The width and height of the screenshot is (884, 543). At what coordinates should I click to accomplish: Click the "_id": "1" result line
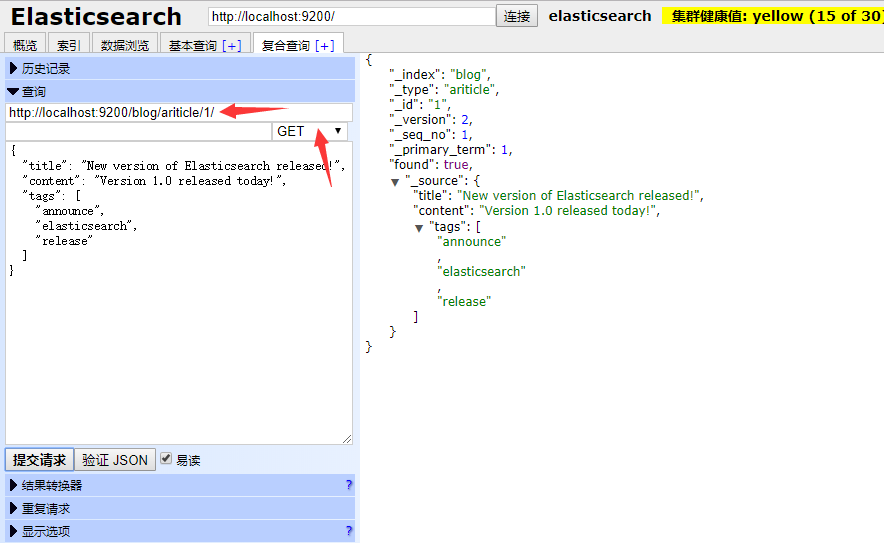[x=420, y=104]
